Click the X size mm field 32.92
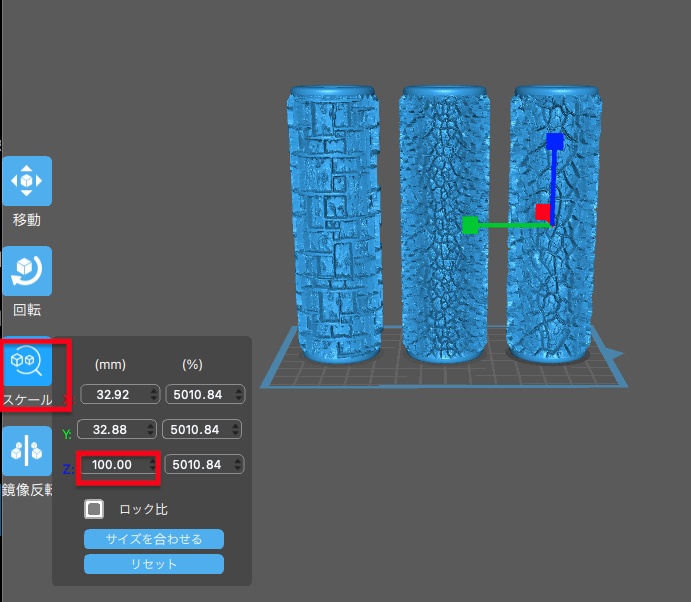Viewport: 691px width, 602px height. pyautogui.click(x=119, y=394)
